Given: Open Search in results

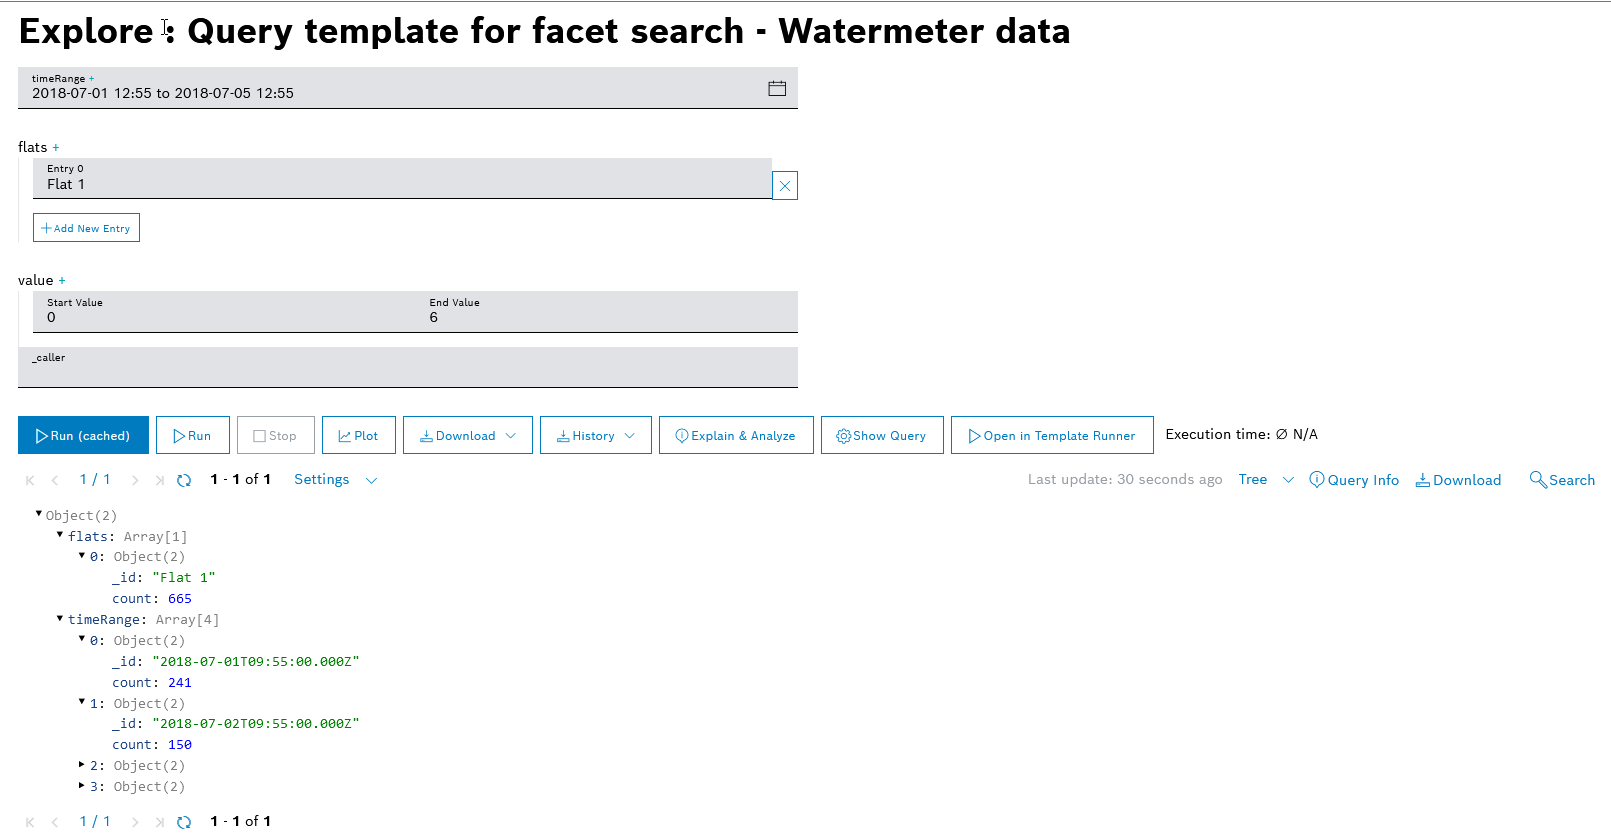Looking at the screenshot, I should (x=1562, y=480).
